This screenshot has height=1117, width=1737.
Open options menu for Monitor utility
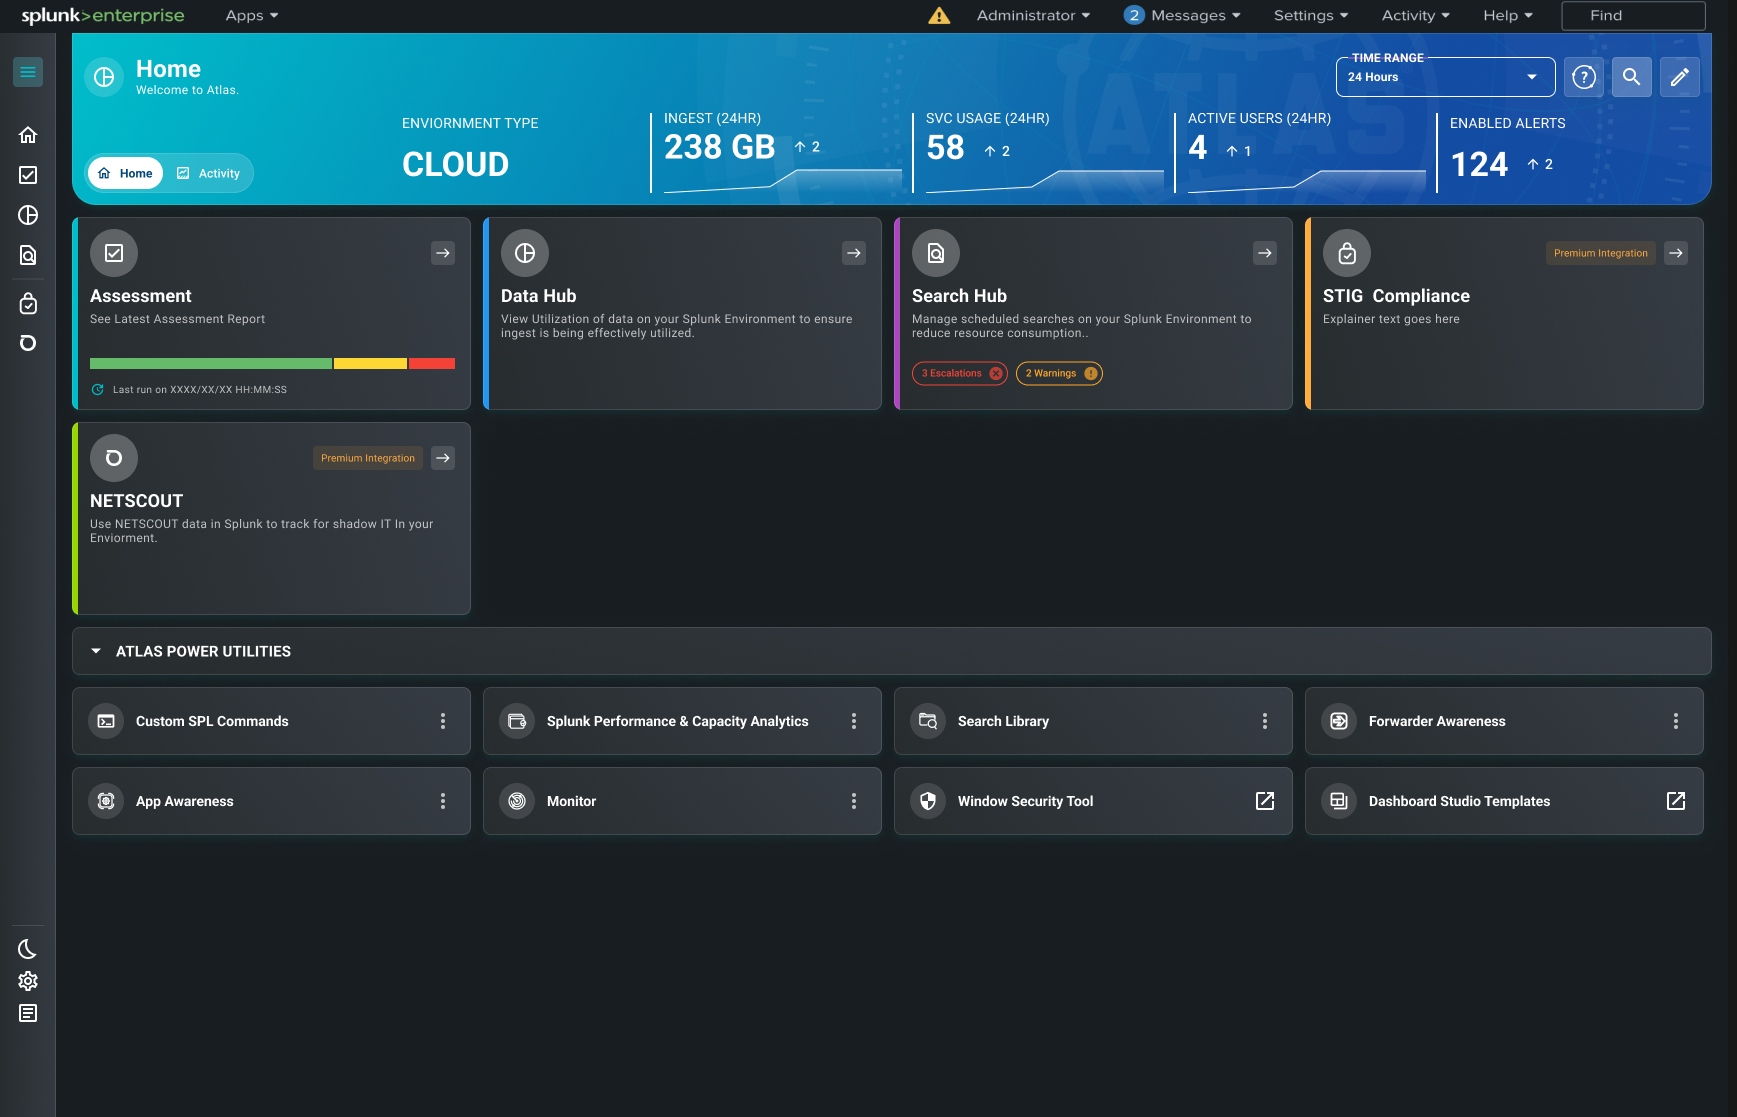(x=854, y=801)
